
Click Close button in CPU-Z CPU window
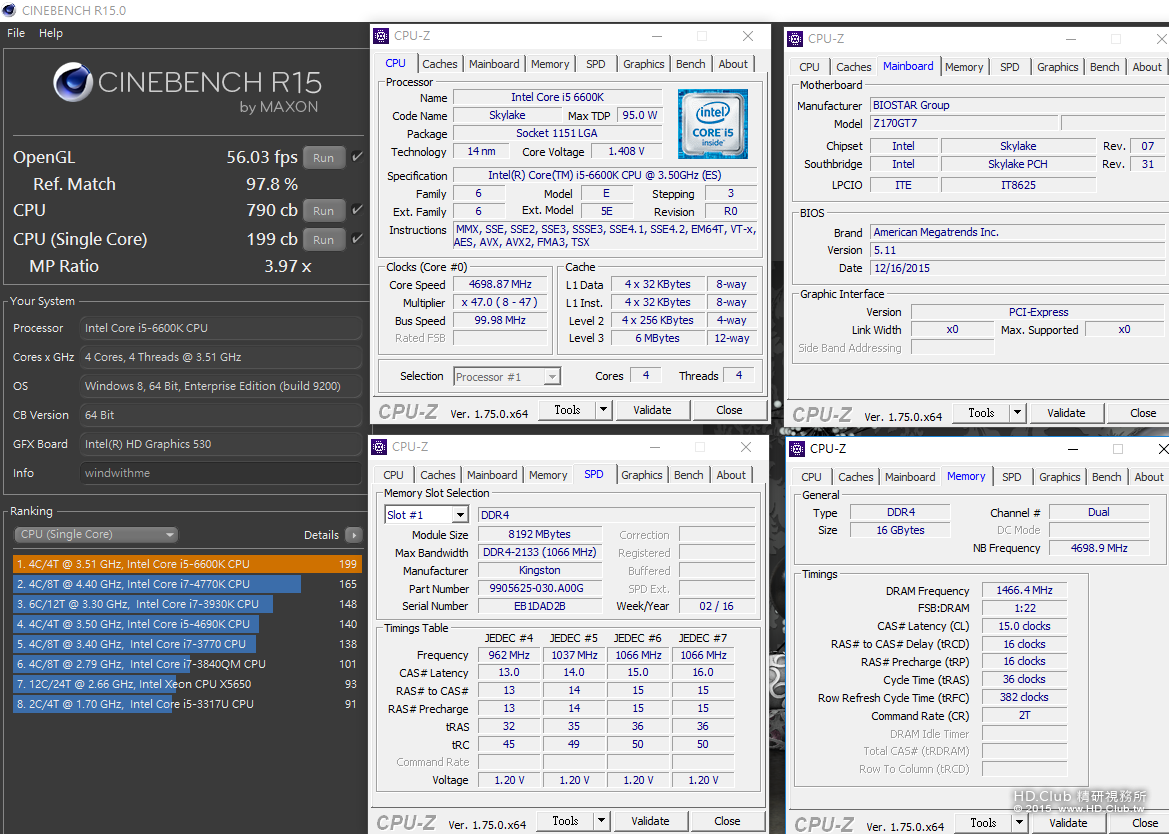pos(729,410)
